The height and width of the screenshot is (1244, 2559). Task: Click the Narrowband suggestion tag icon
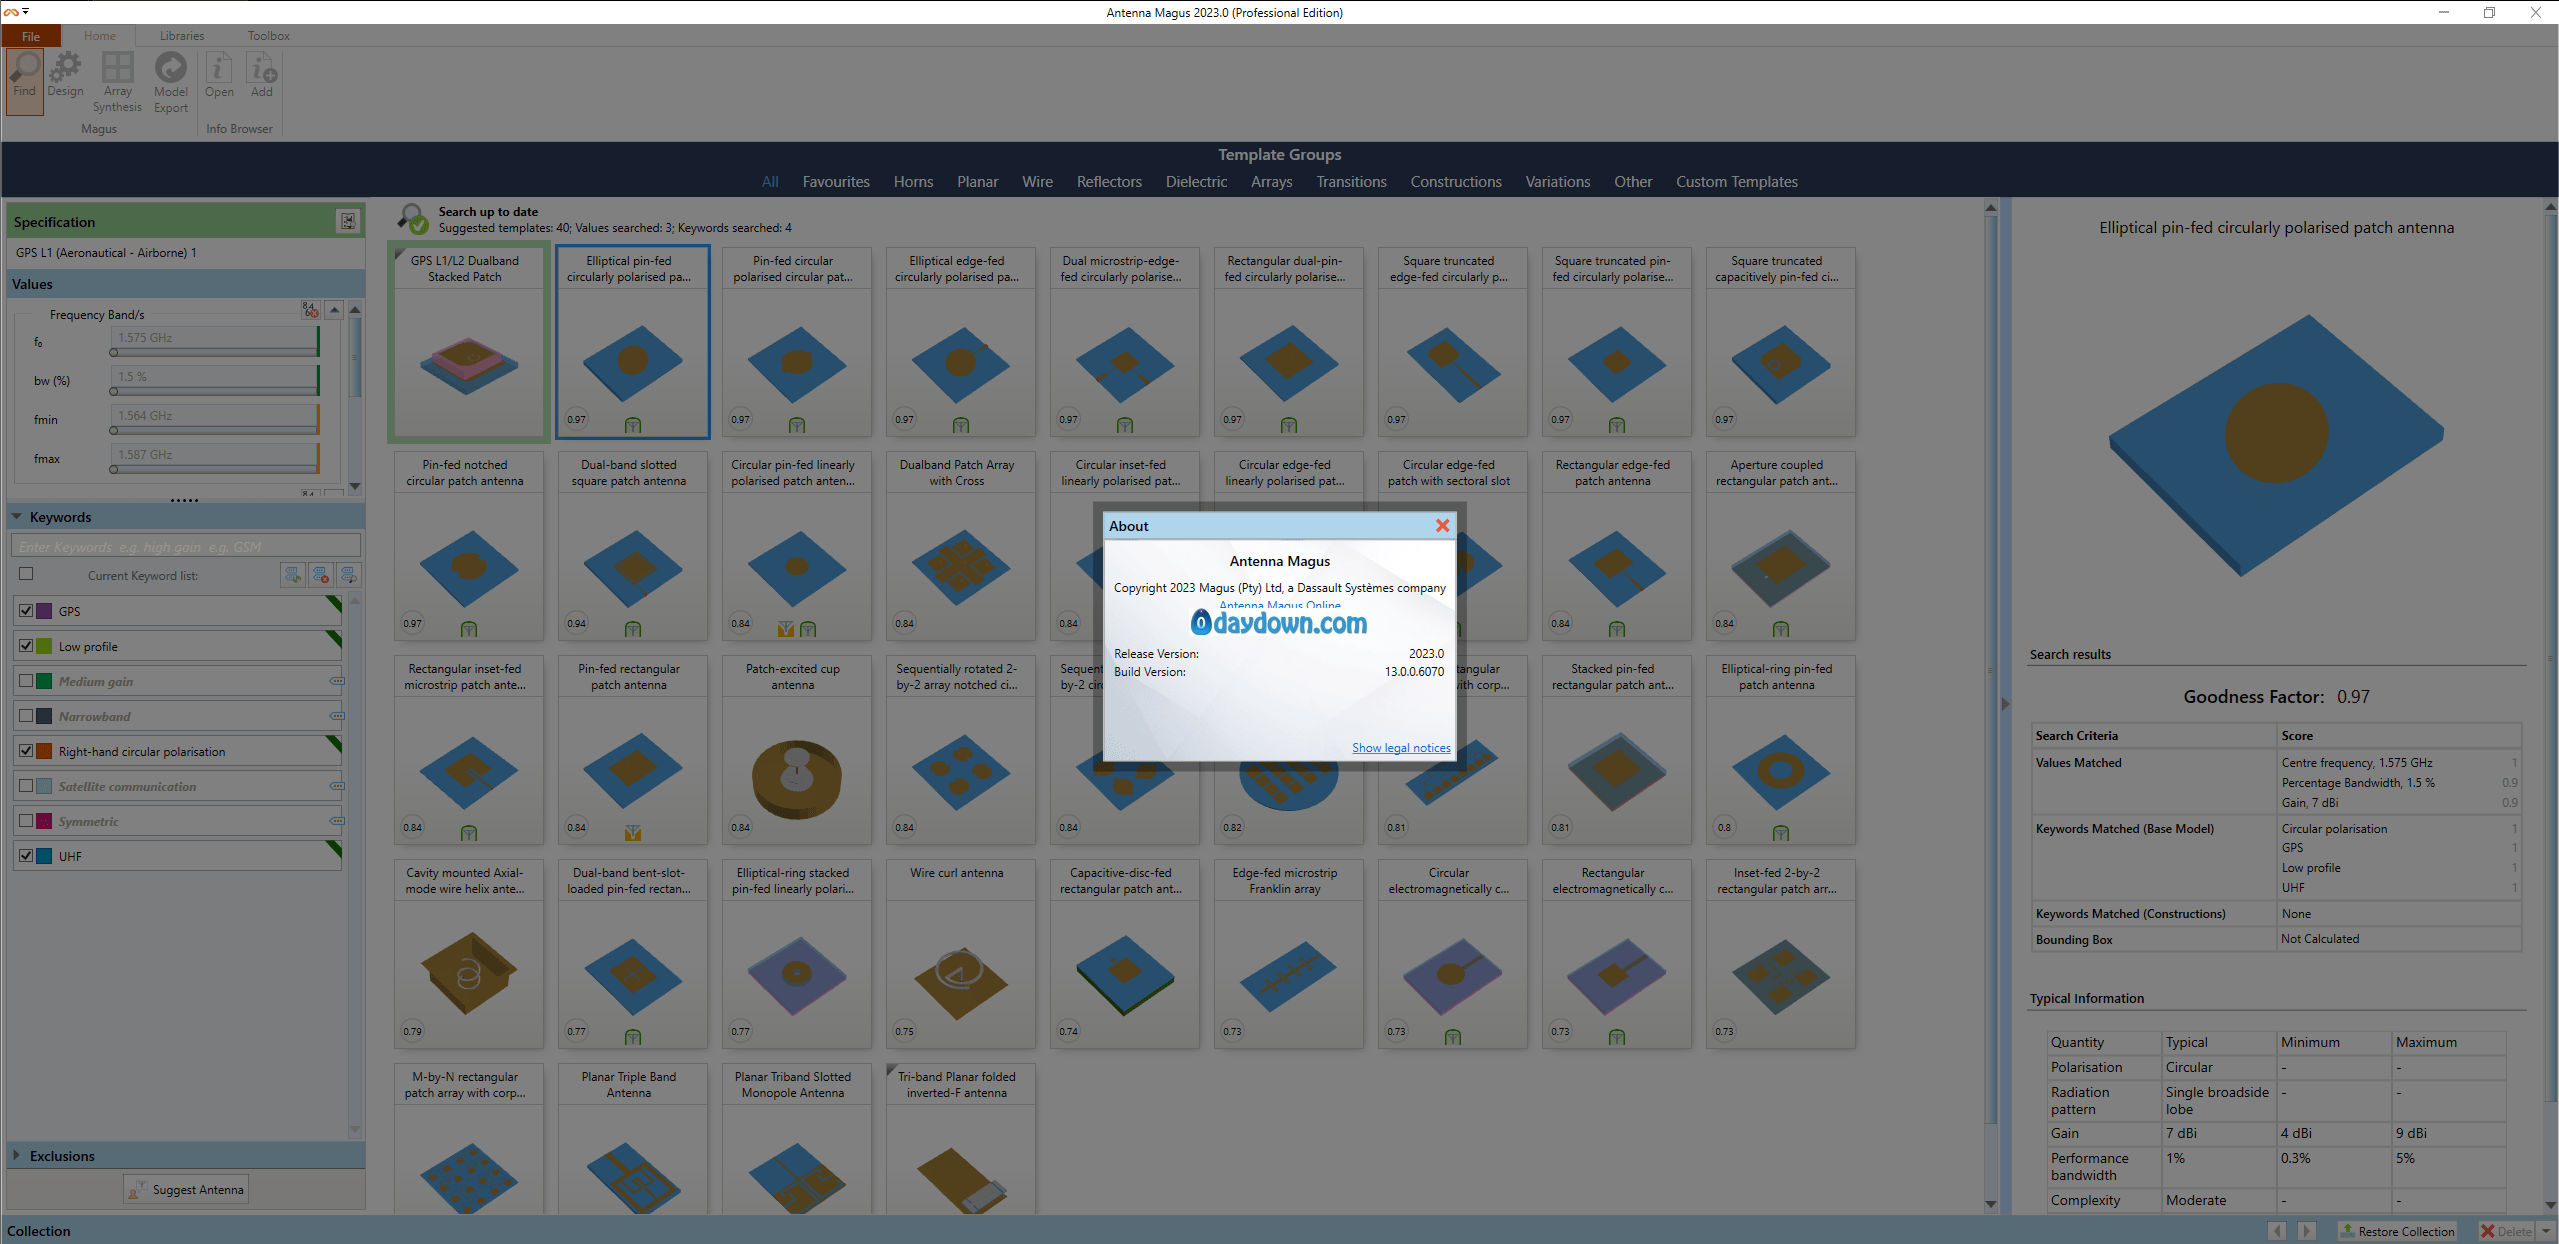[337, 716]
